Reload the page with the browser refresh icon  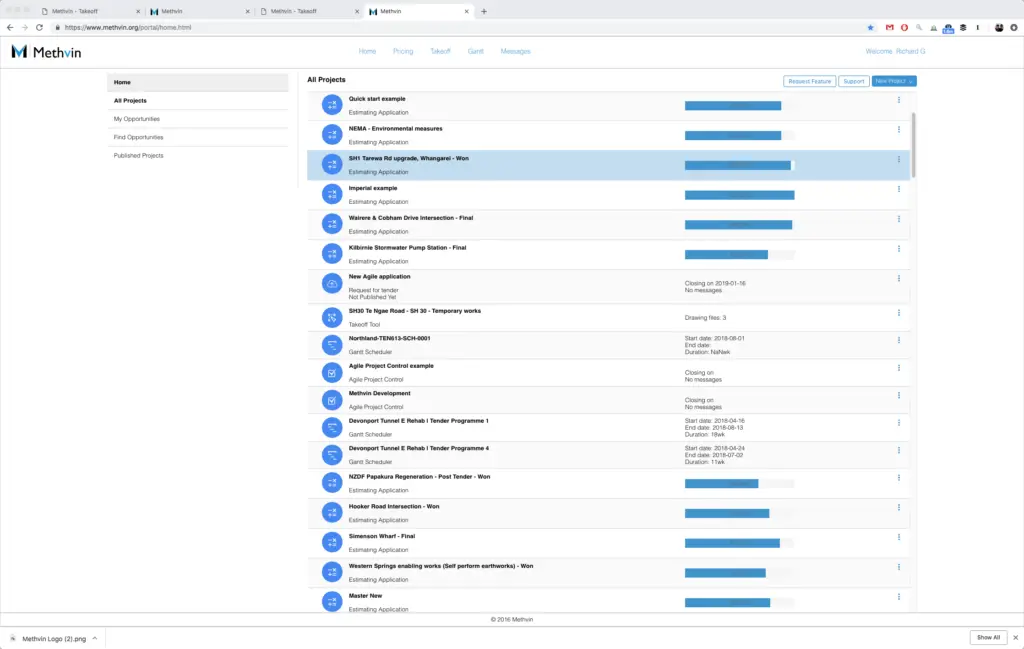click(x=39, y=27)
